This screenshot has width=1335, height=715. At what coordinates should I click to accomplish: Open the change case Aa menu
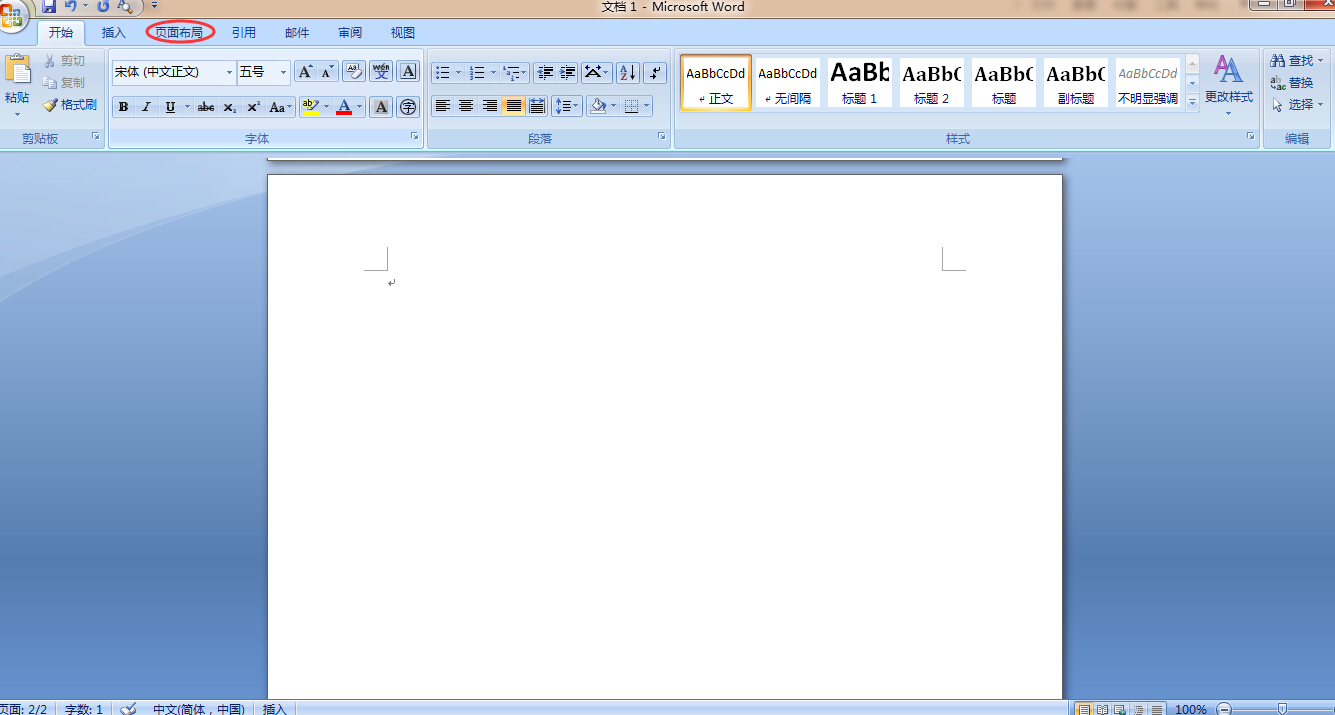tap(281, 107)
